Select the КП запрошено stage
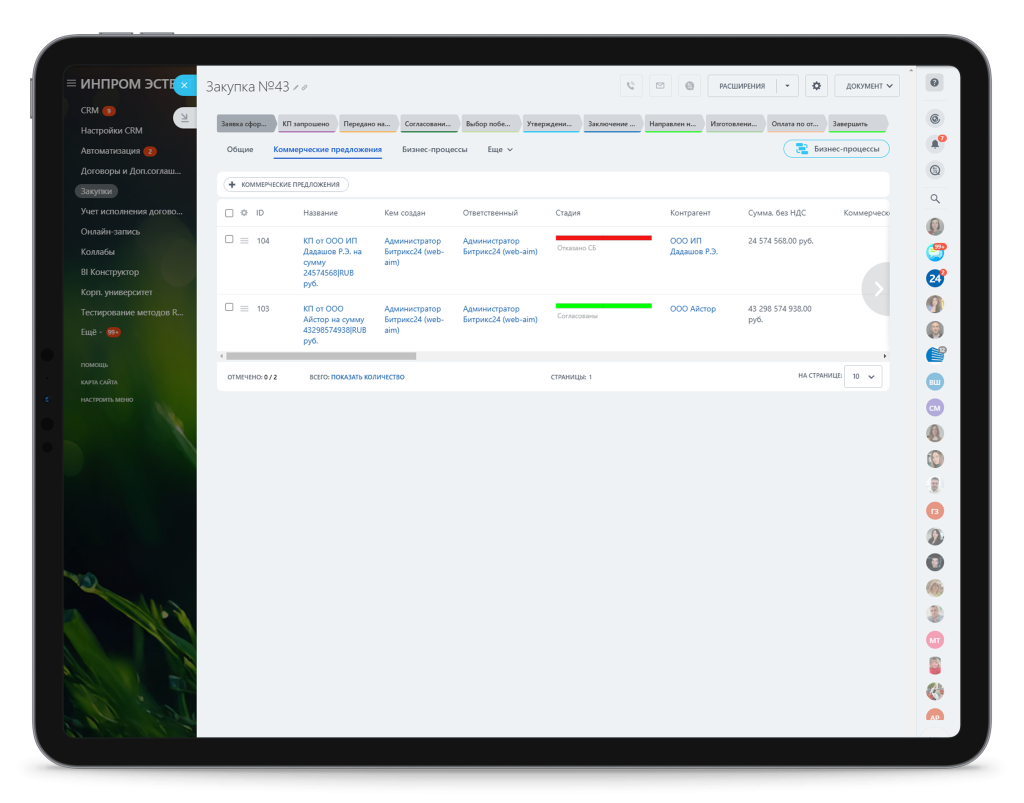 click(x=306, y=123)
